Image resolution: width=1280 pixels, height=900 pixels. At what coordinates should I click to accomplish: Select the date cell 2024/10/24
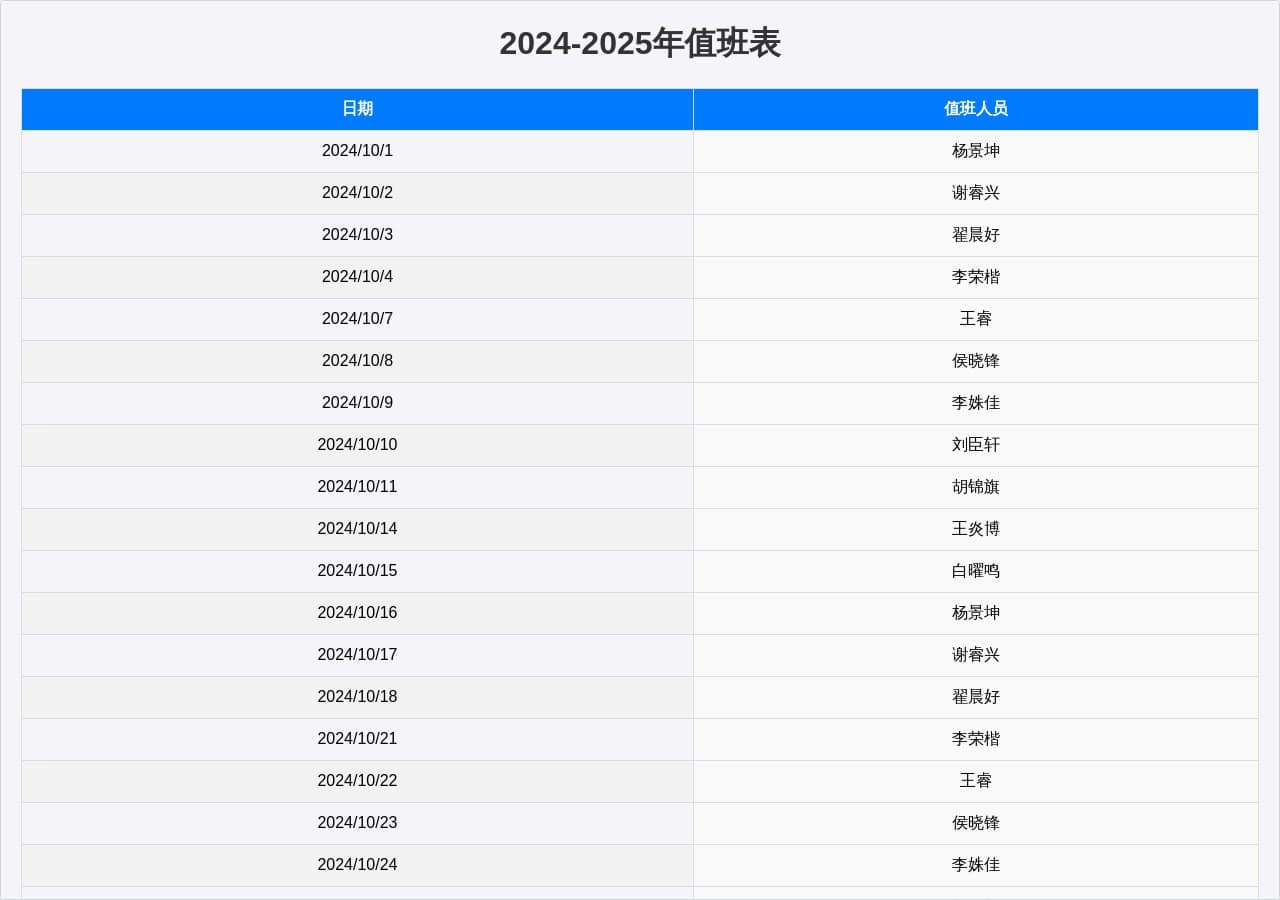click(x=357, y=865)
